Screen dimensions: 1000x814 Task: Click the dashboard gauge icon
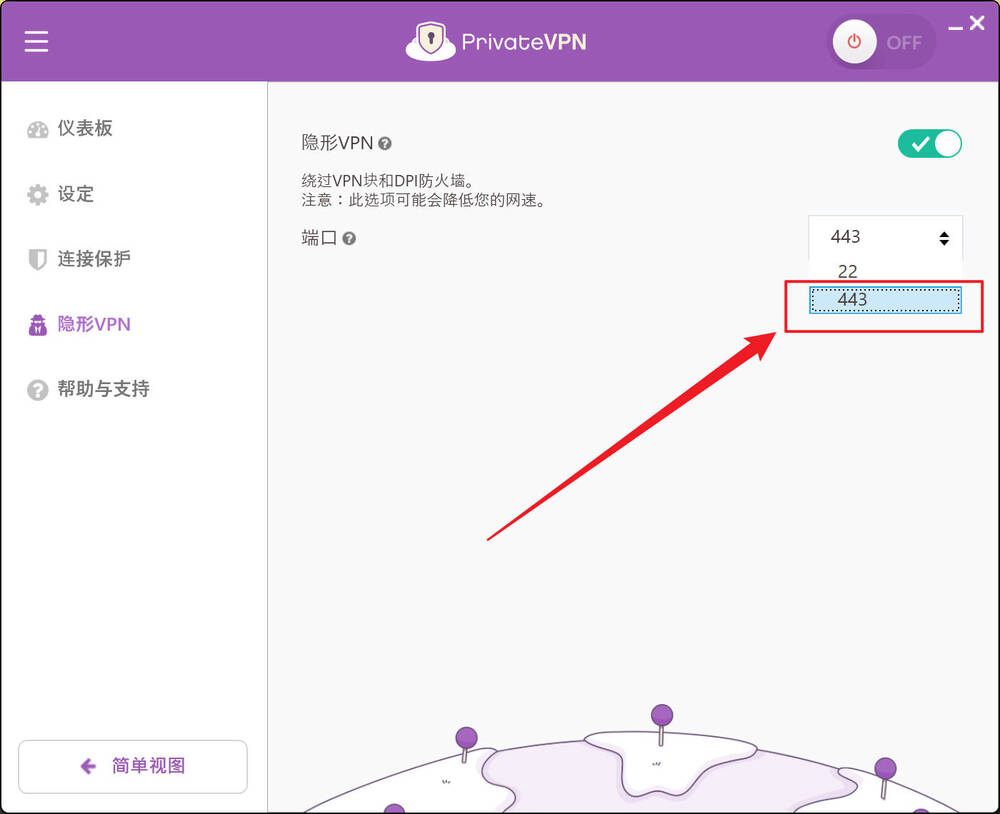click(38, 130)
